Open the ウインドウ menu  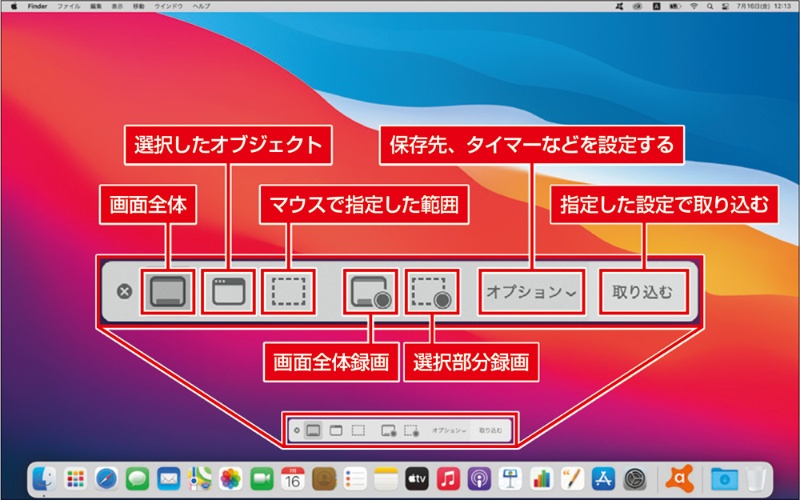tap(168, 6)
